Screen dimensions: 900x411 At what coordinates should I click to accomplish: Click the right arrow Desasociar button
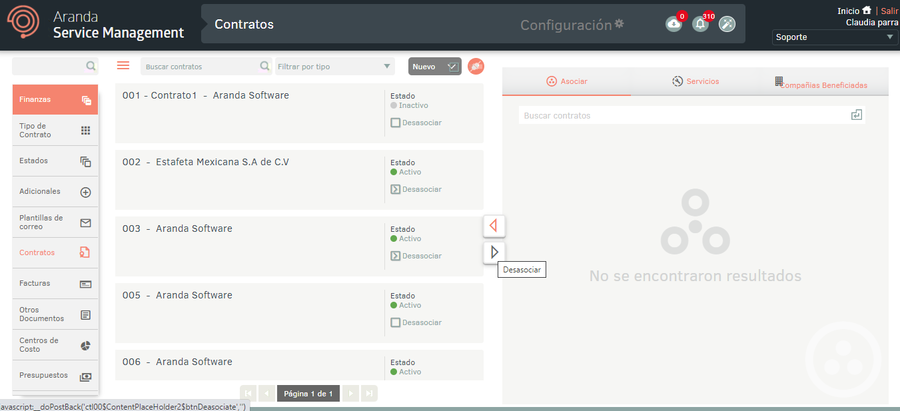click(x=494, y=251)
